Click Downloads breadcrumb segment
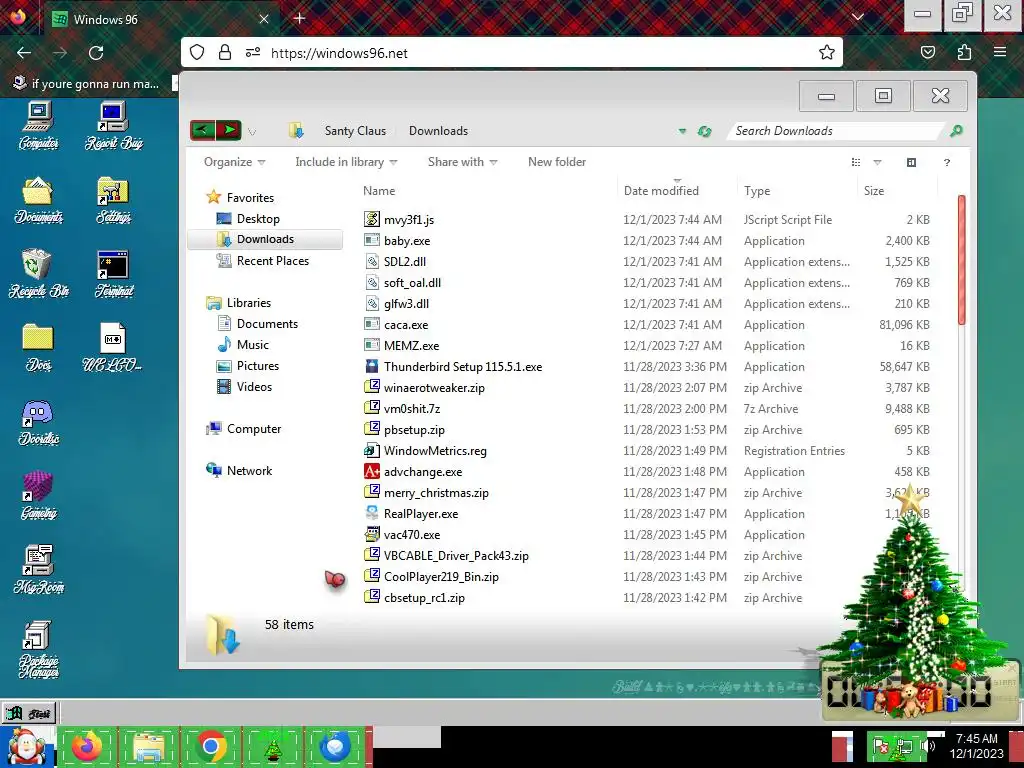The height and width of the screenshot is (768, 1024). click(438, 131)
